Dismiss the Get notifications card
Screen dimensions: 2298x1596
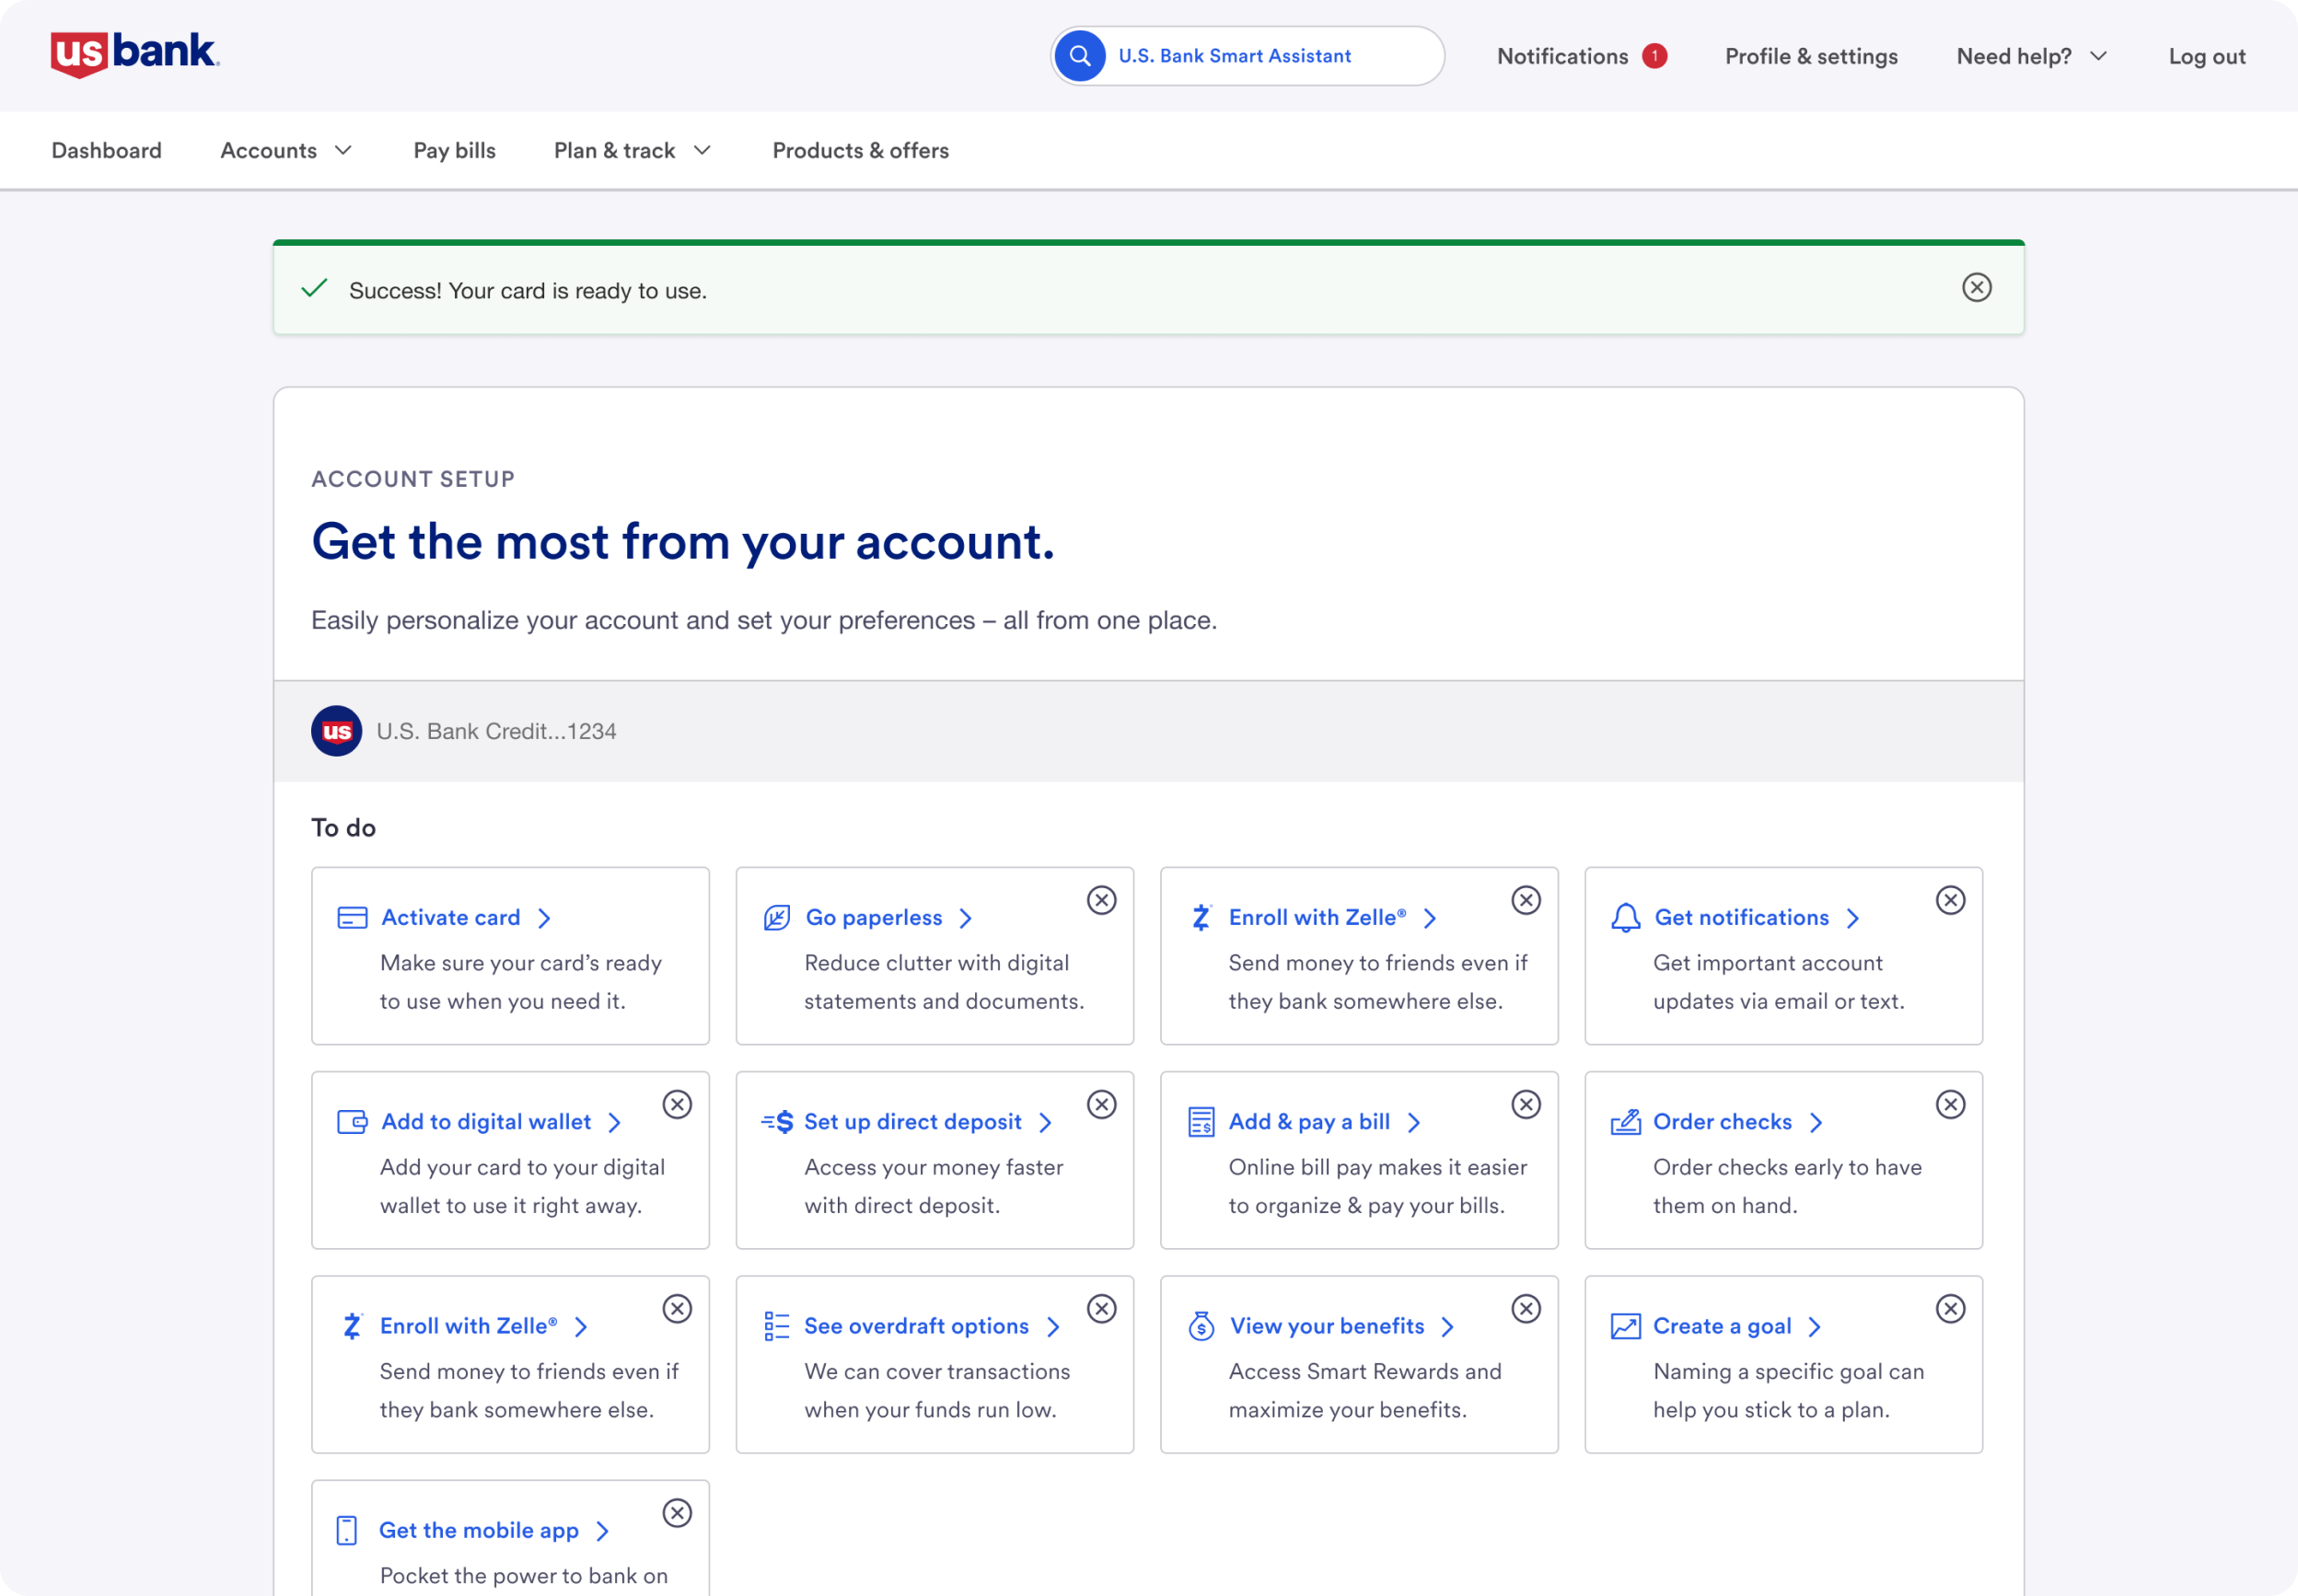pos(1950,900)
